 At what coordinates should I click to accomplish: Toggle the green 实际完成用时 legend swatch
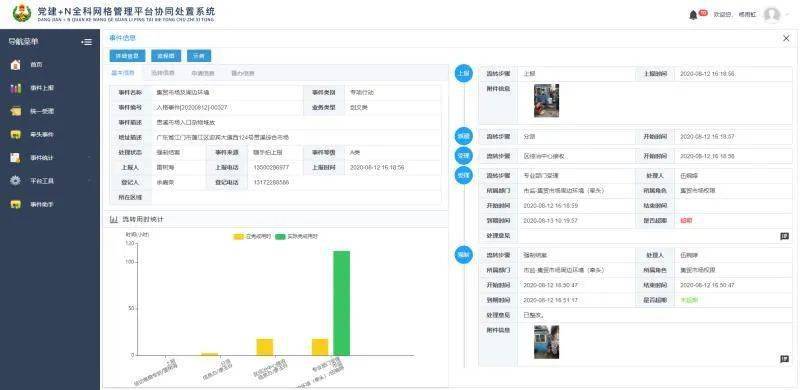click(x=280, y=236)
